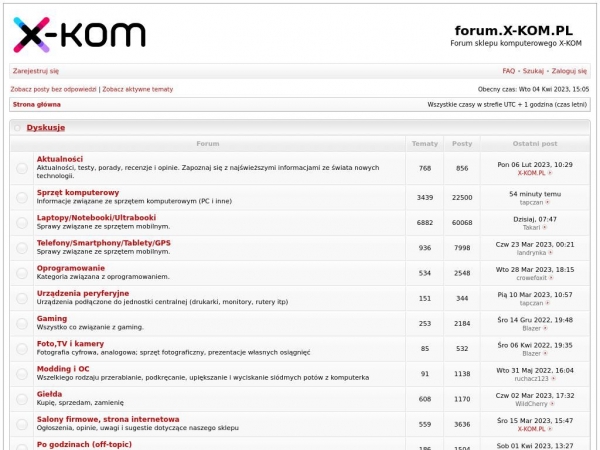Open crowefoxit user profile
The image size is (600, 450).
[x=532, y=278]
